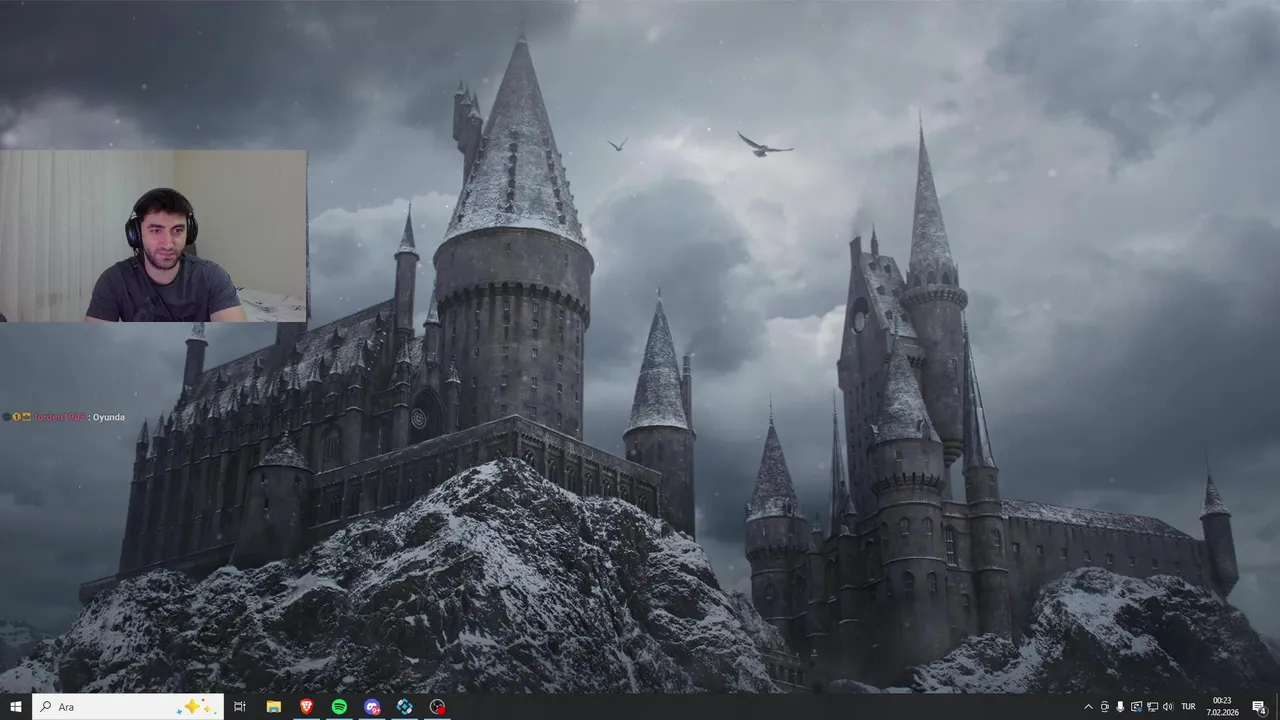Viewport: 1280px width, 720px height.
Task: Click the display tray icon with the blue dot
Action: click(x=1136, y=707)
